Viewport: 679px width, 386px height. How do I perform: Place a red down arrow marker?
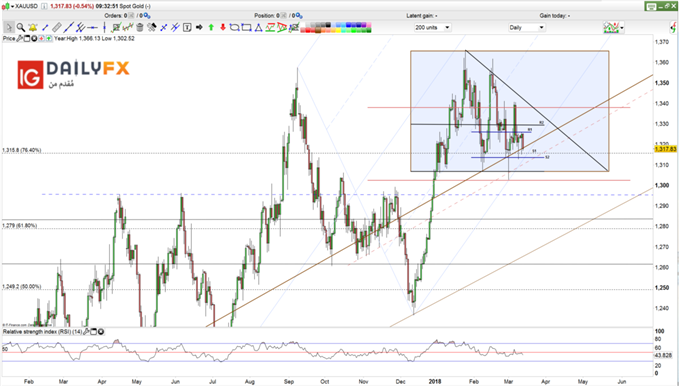point(223,27)
